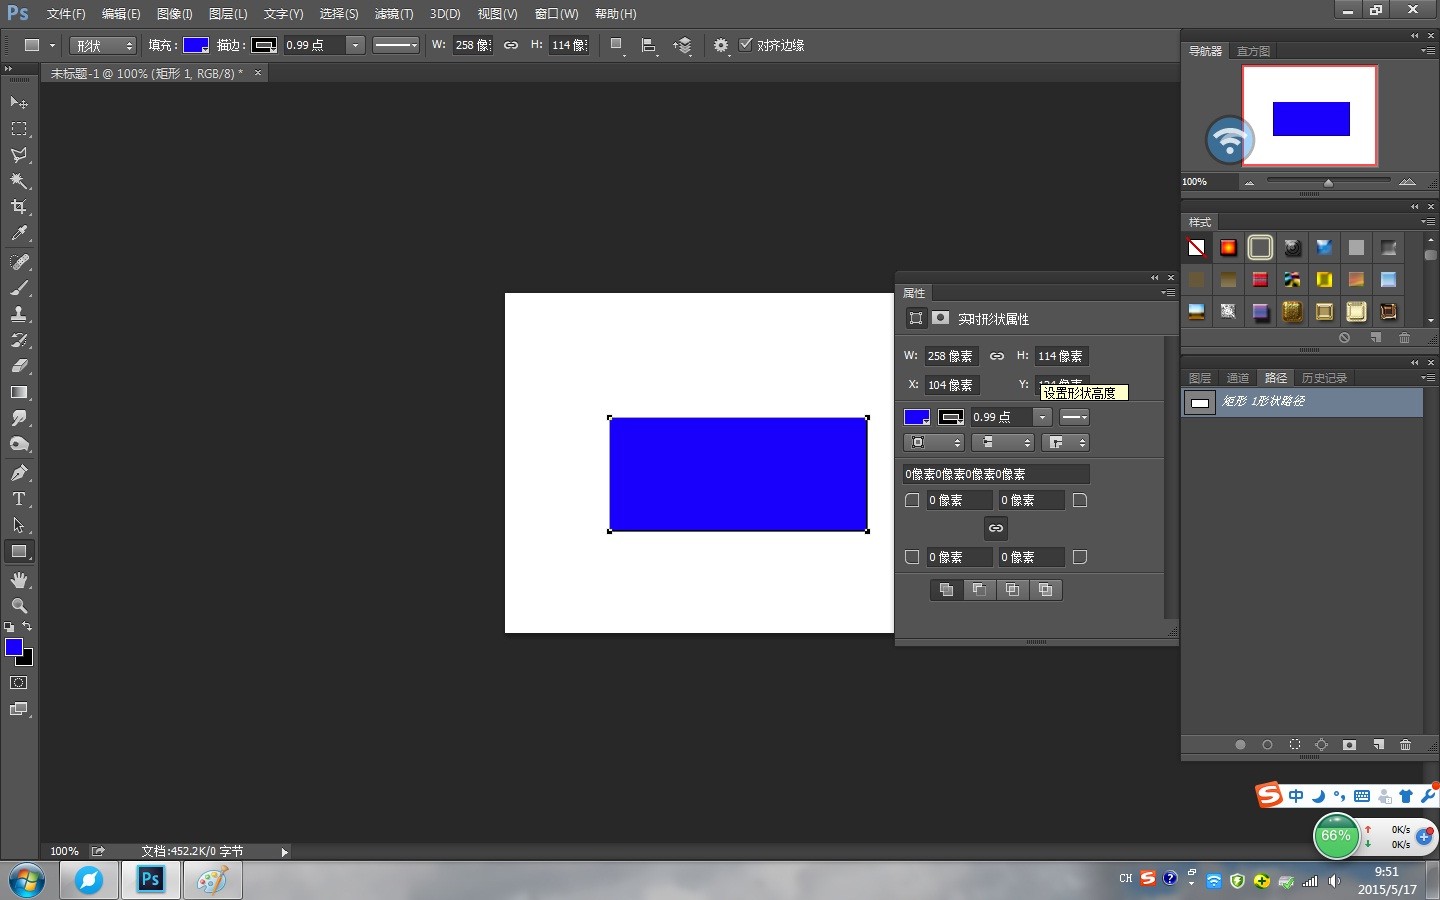1440x900 pixels.
Task: Open stroke line join dropdown in Properties
Action: pyautogui.click(x=1065, y=442)
